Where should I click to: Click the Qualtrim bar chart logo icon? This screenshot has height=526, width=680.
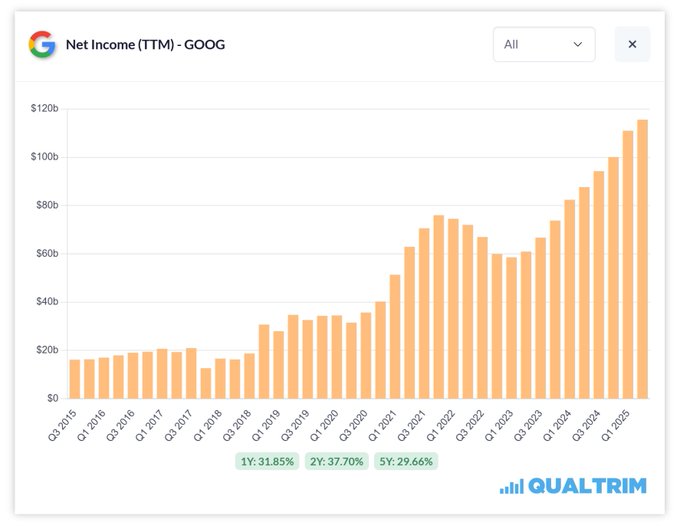click(512, 486)
